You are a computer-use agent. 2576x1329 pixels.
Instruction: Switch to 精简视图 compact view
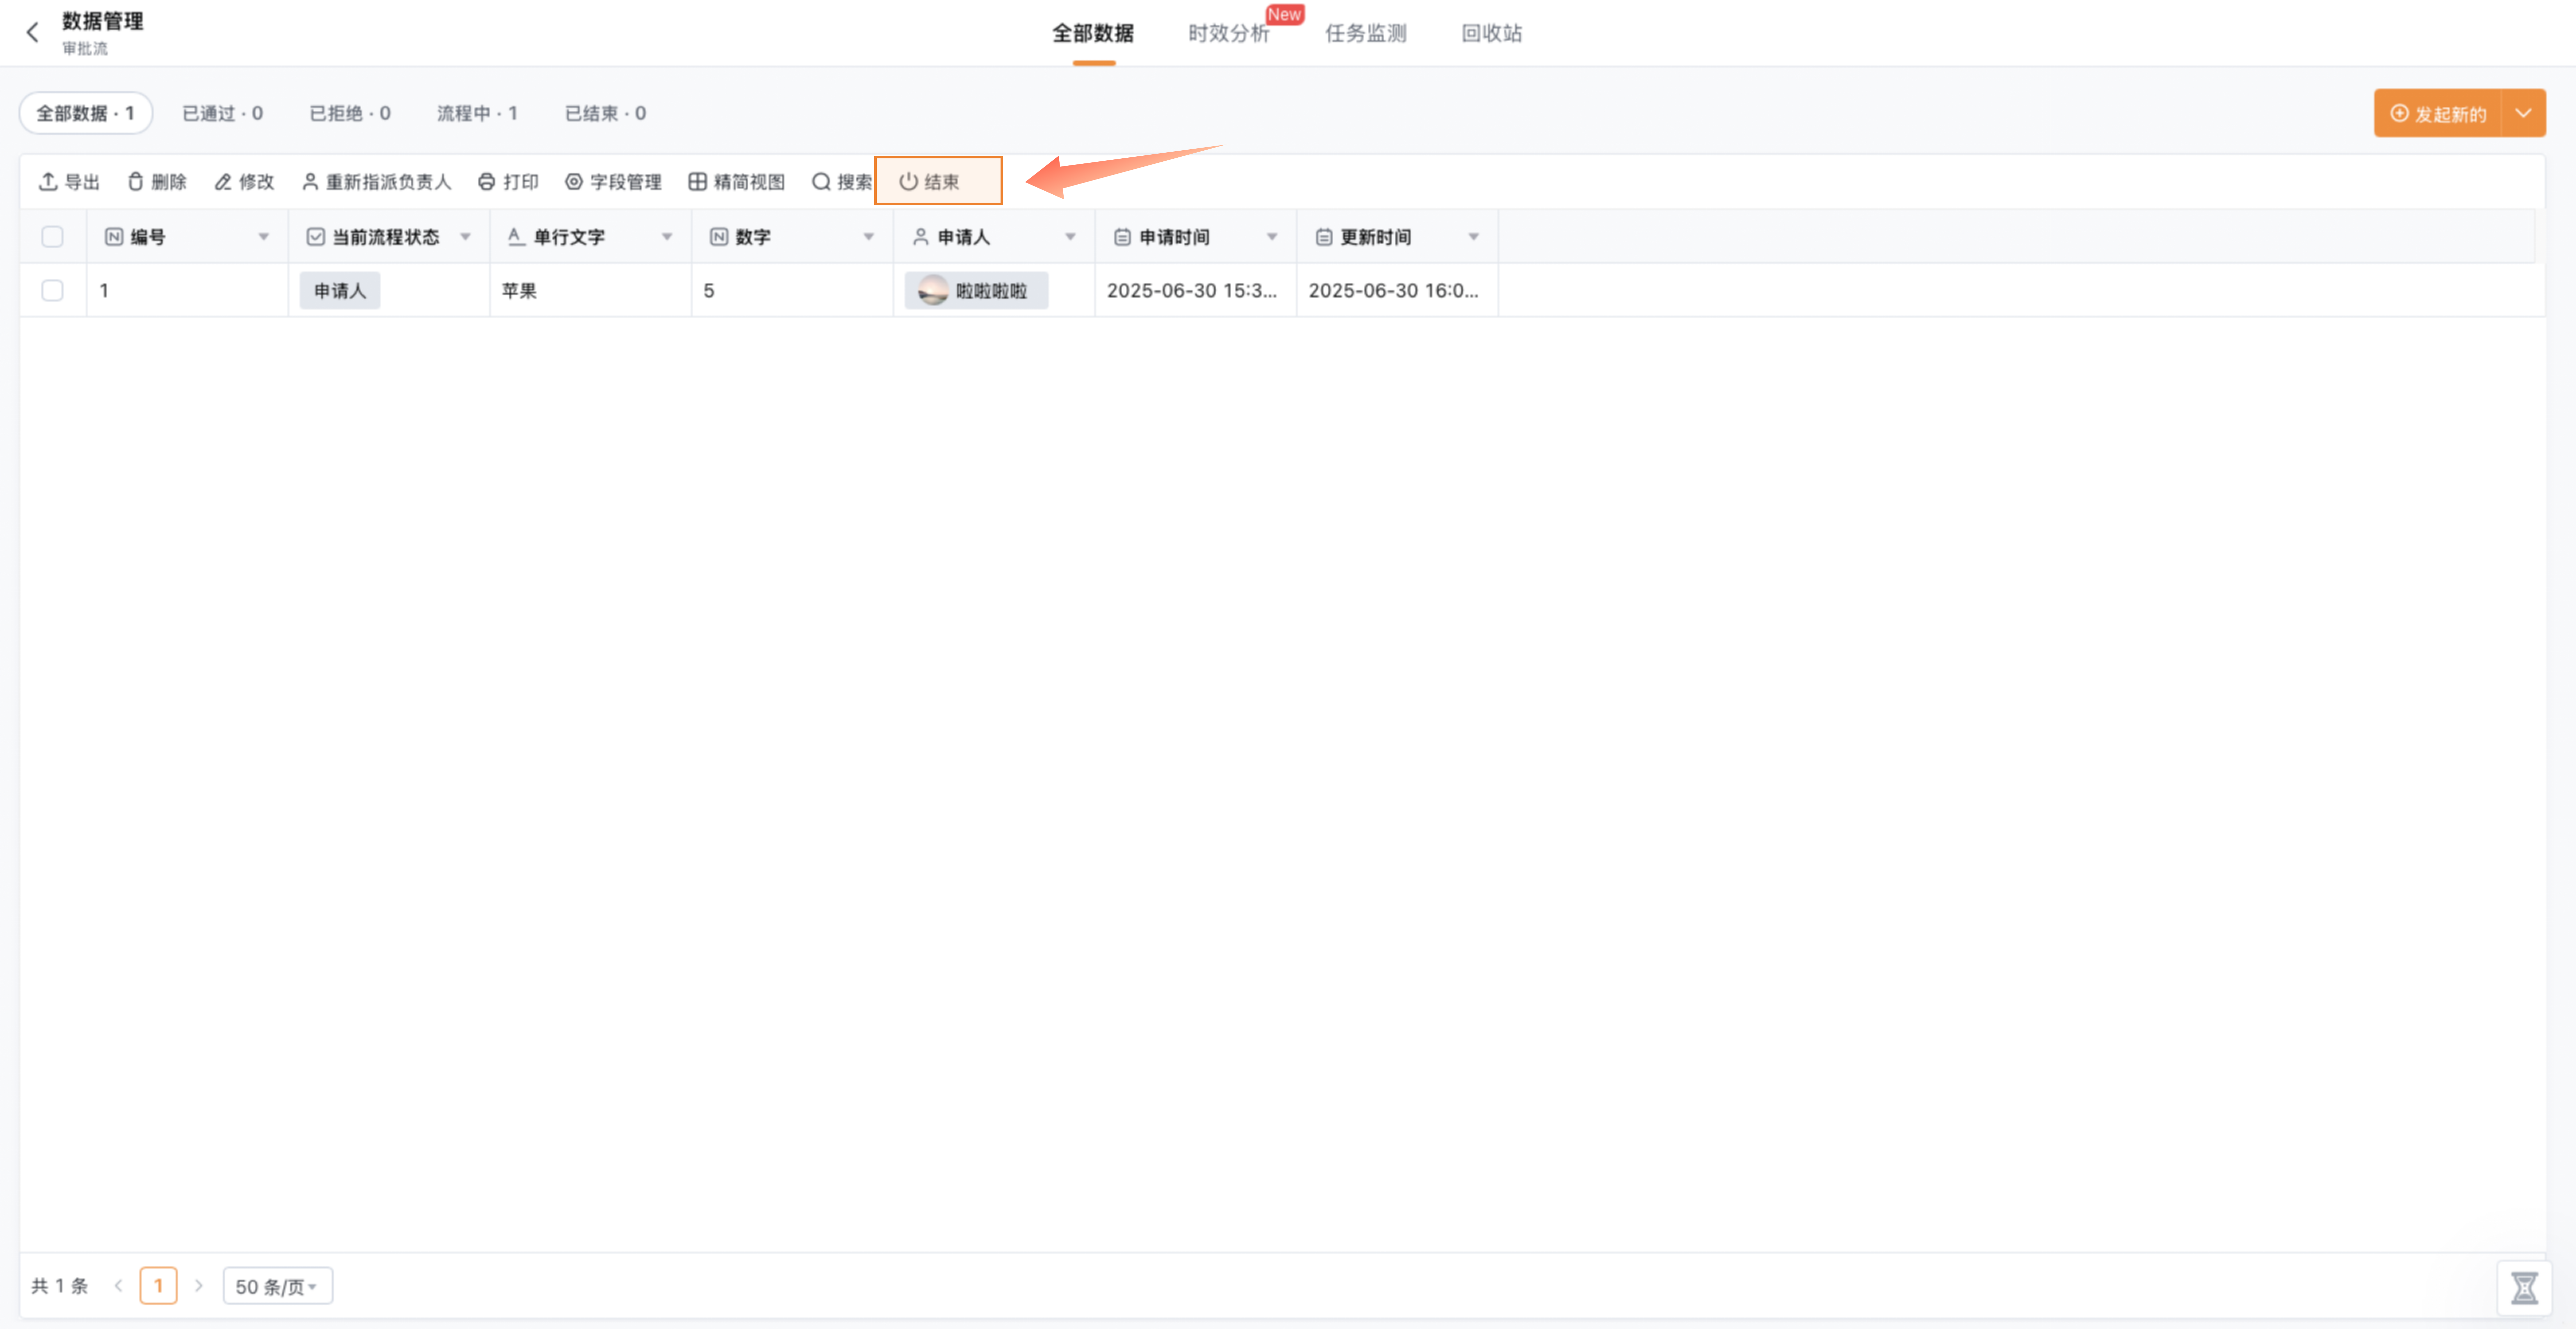tap(737, 182)
